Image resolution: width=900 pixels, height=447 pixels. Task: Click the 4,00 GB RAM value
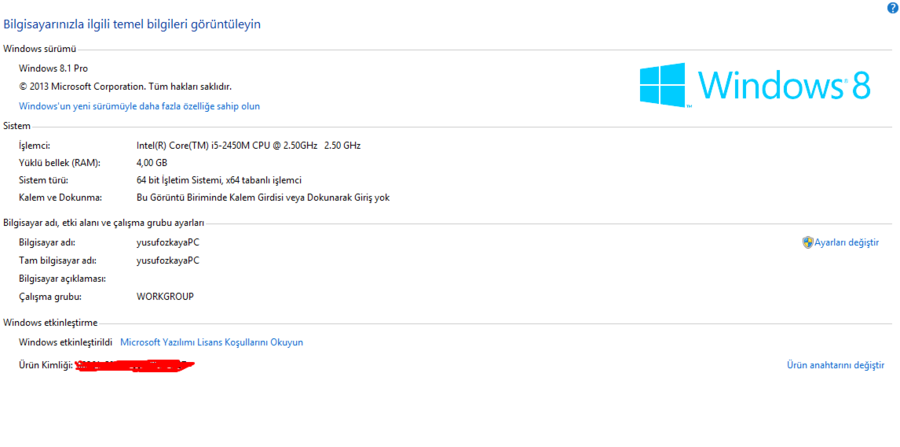click(x=152, y=163)
